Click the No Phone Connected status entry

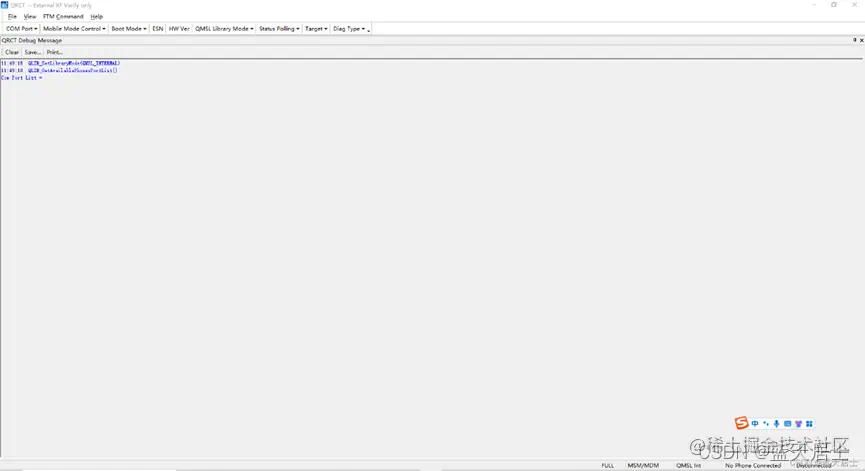(753, 465)
